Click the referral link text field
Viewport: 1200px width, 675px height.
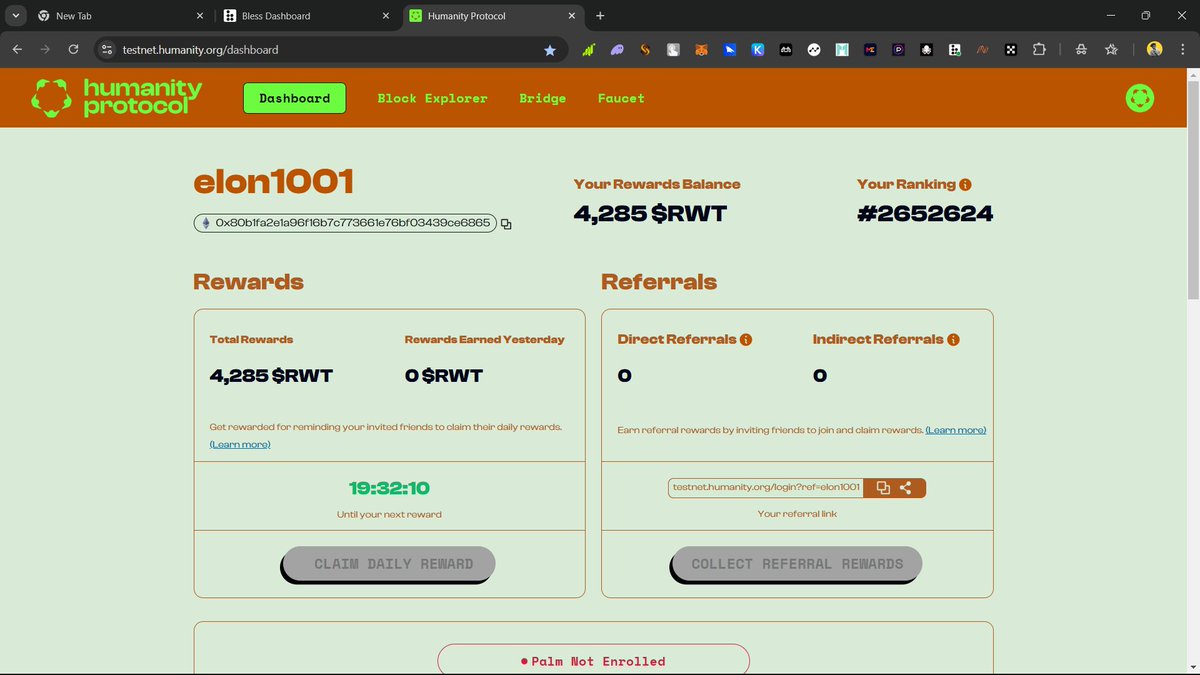766,488
